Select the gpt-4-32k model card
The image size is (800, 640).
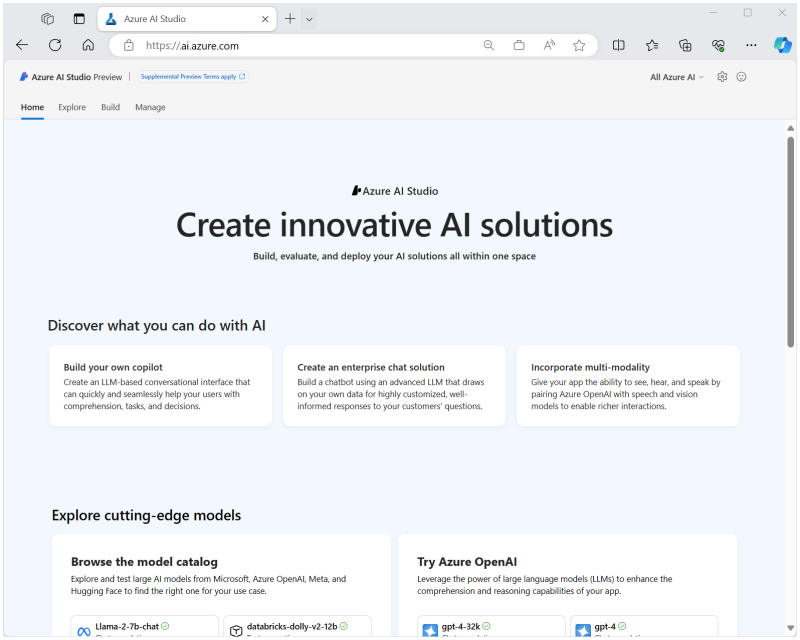tap(491, 627)
